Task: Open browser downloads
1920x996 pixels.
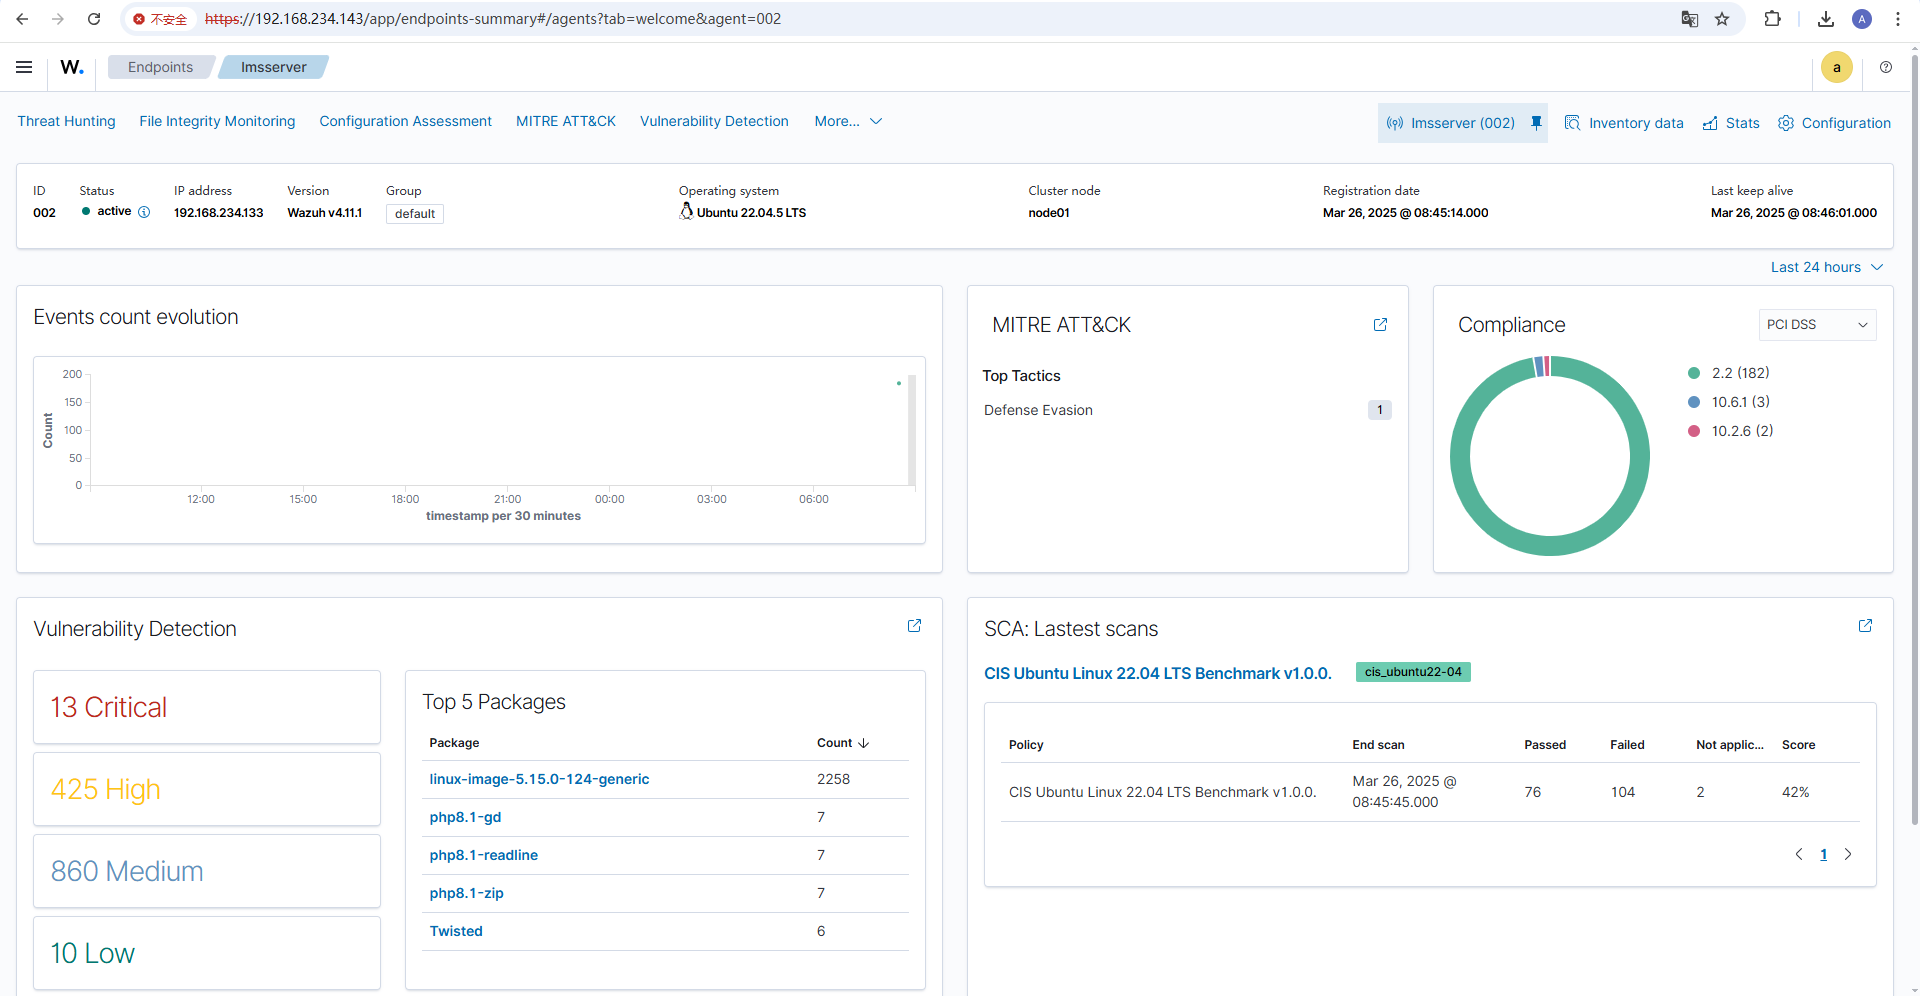Action: 1826,19
